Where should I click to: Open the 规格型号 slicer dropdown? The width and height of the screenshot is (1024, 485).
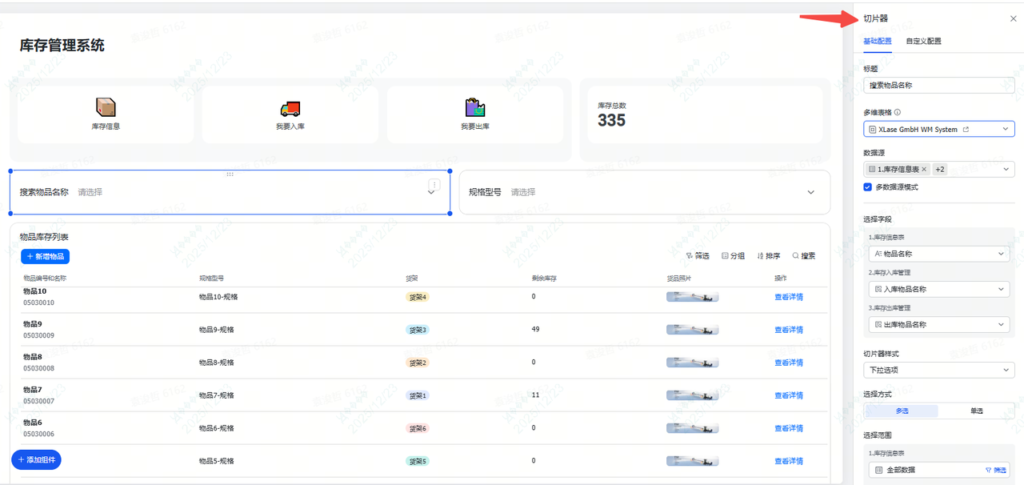(810, 192)
